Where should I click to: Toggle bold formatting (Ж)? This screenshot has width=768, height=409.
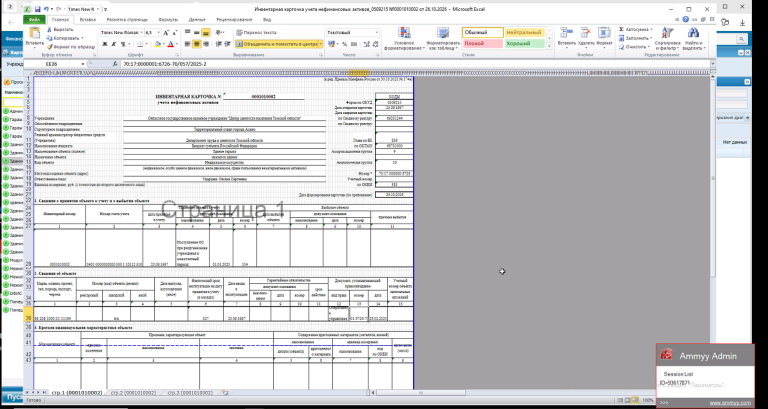pos(105,44)
